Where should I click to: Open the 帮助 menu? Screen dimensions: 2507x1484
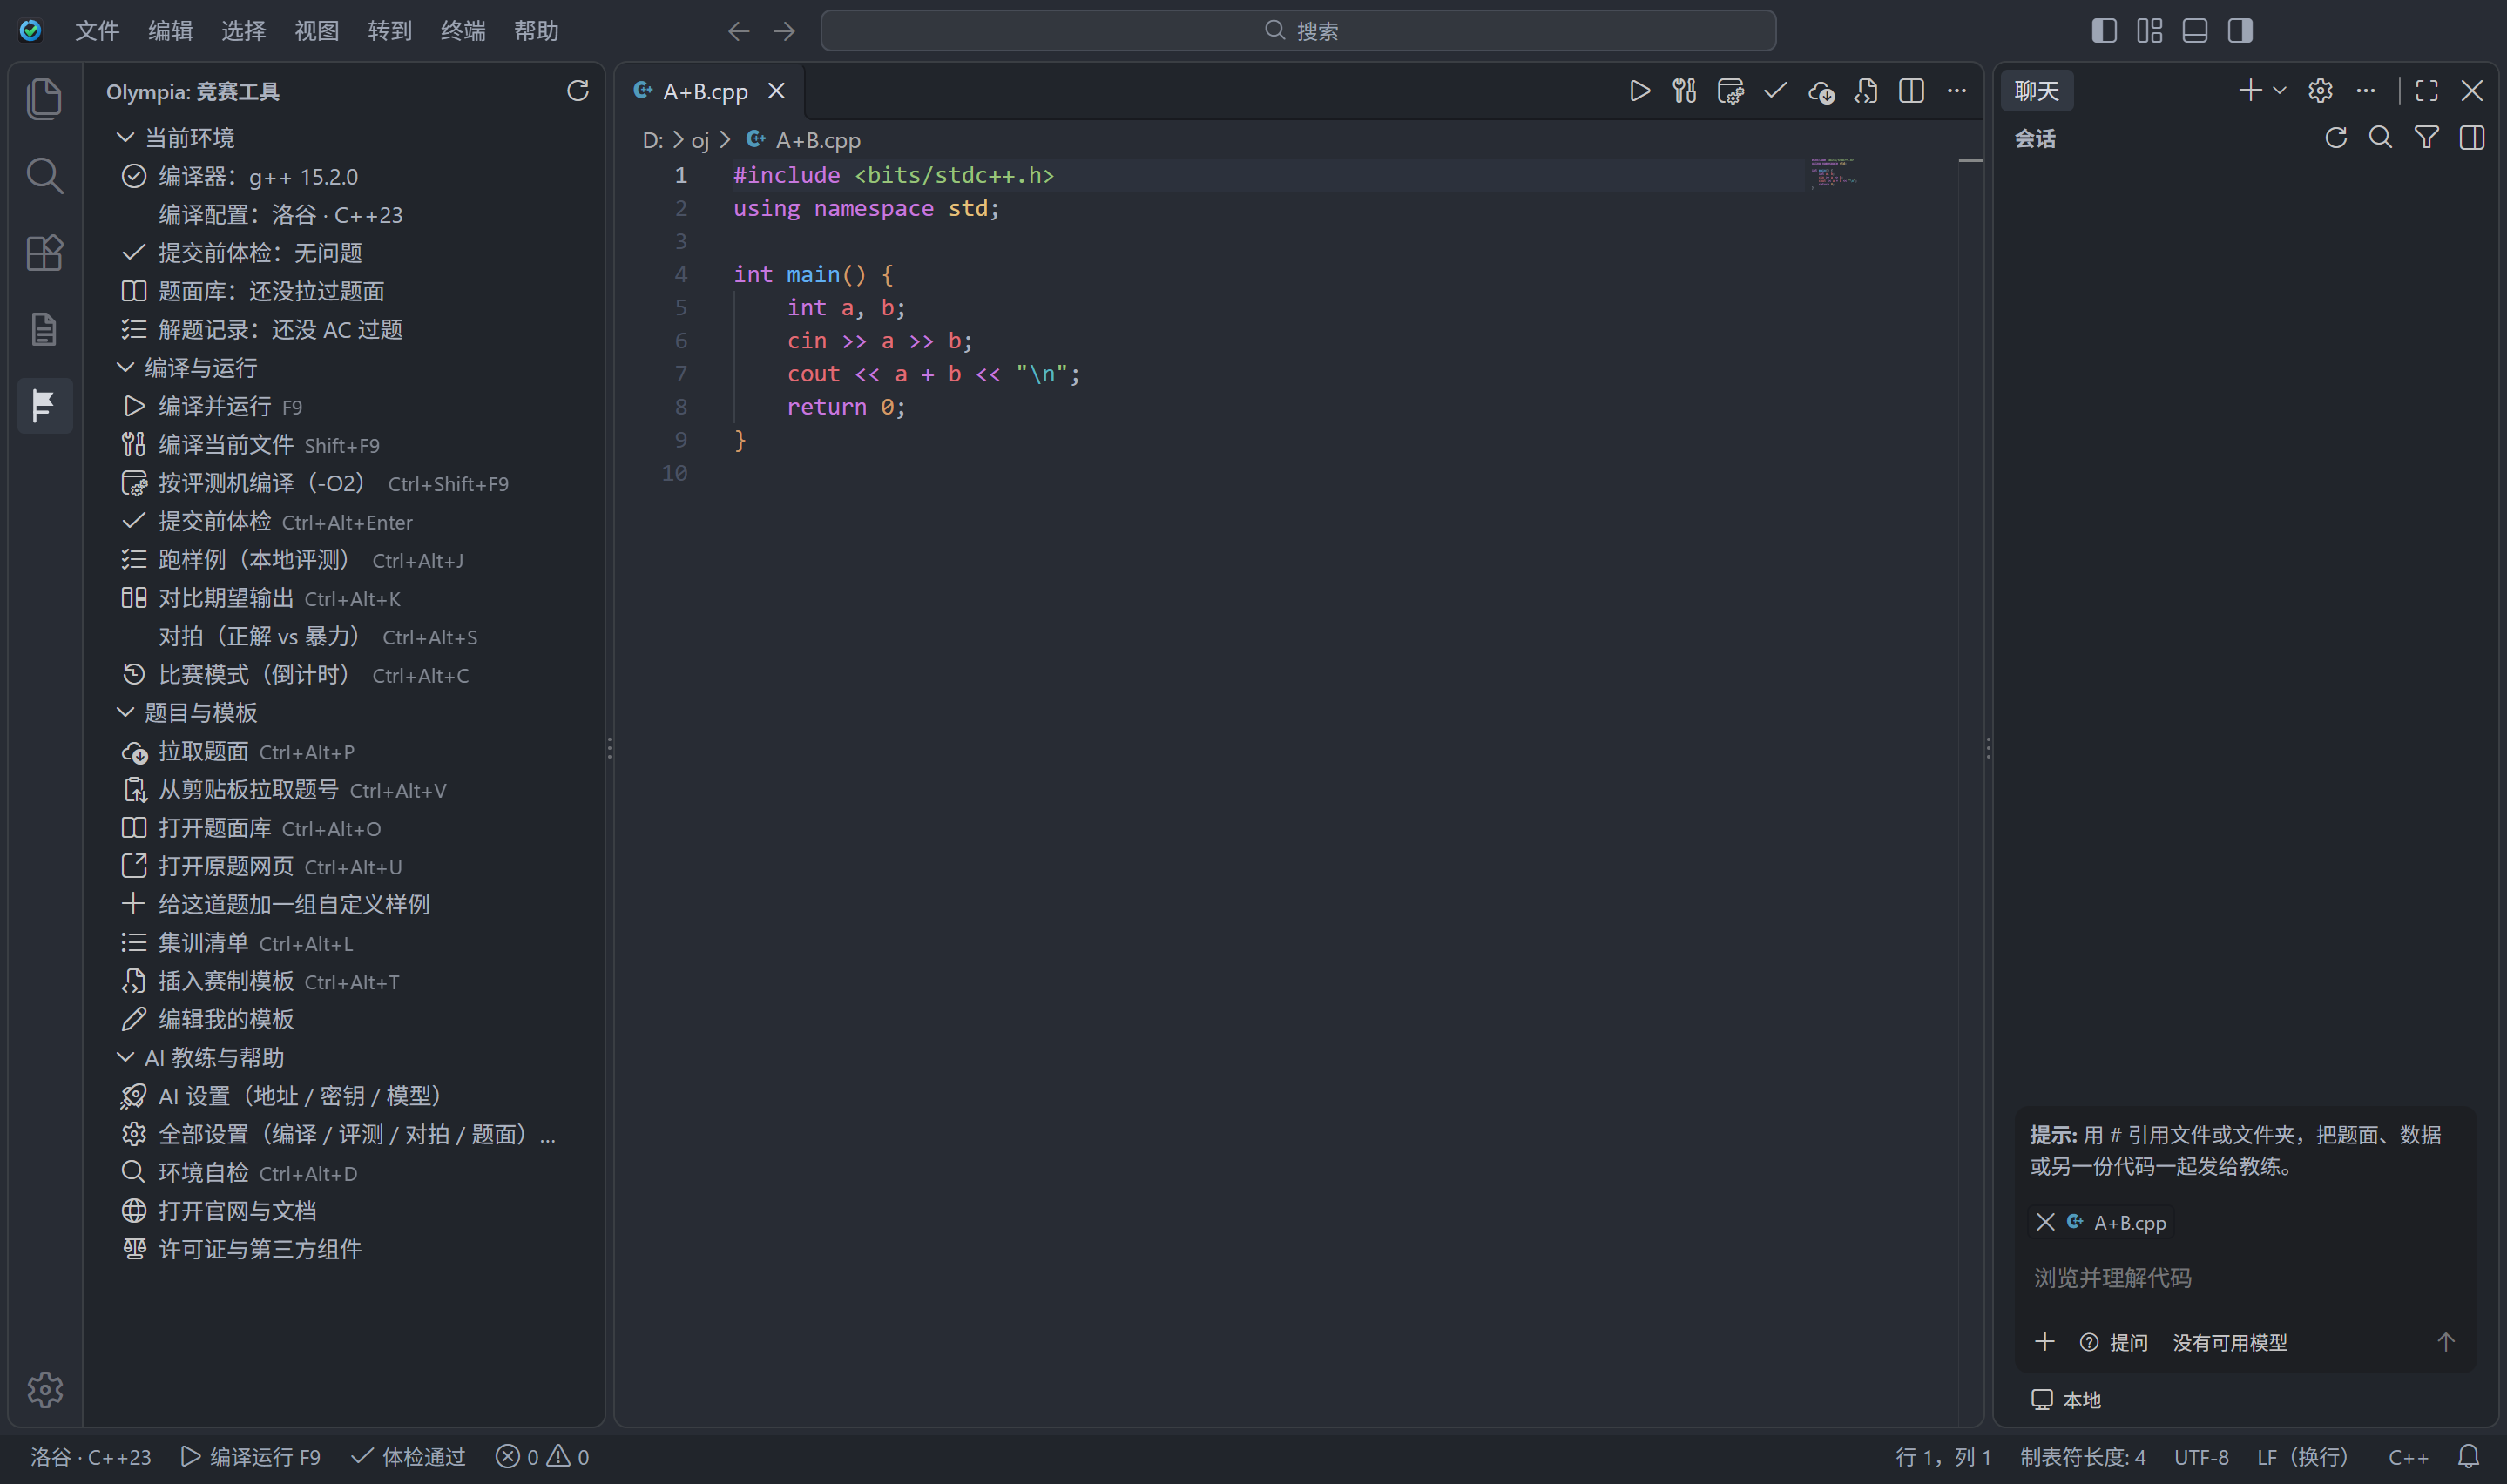coord(536,31)
